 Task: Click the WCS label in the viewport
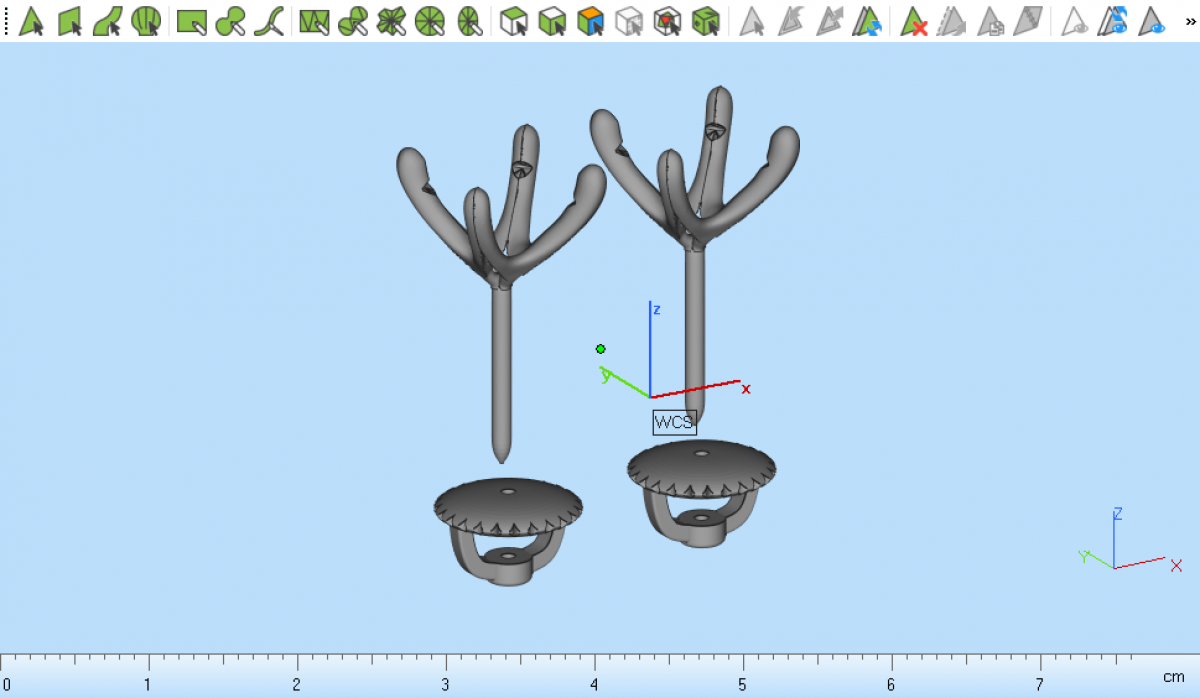coord(673,422)
